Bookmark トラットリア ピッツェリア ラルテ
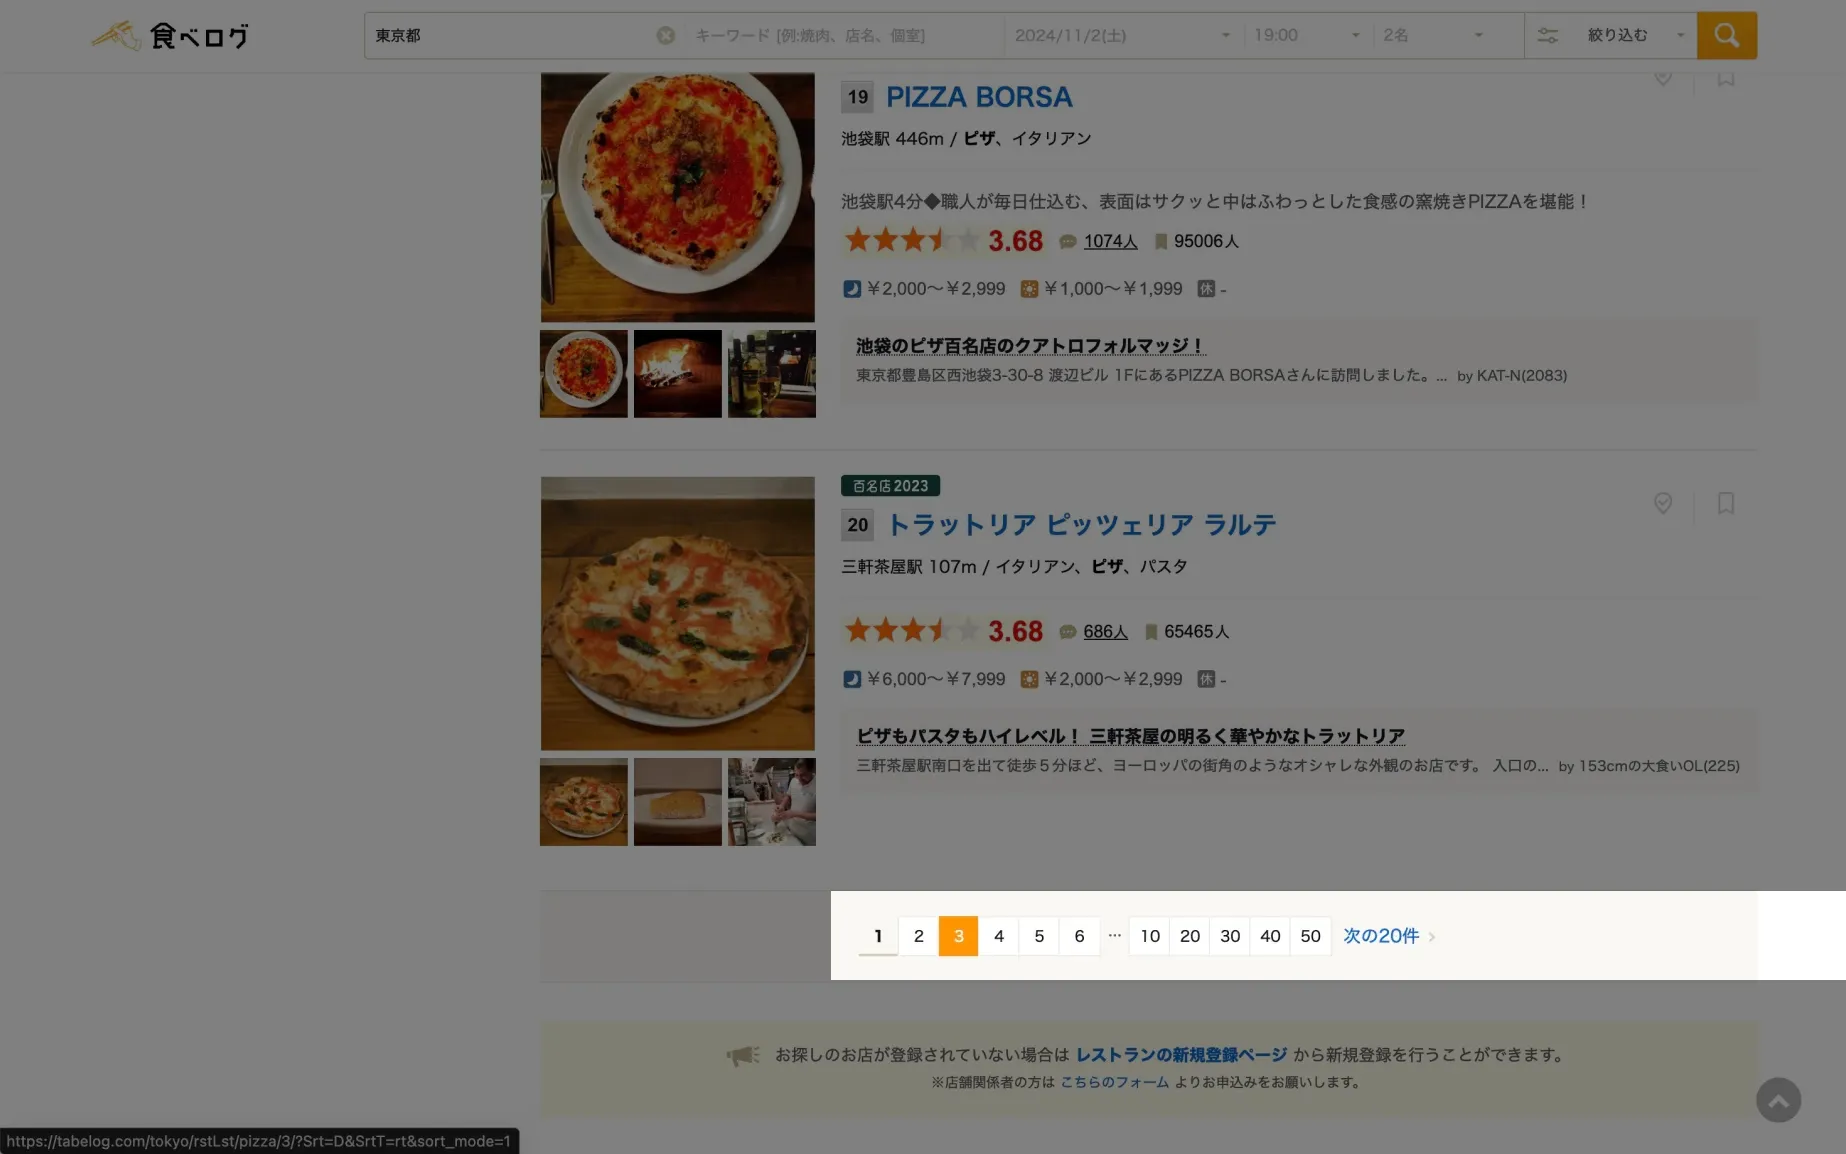 tap(1725, 504)
